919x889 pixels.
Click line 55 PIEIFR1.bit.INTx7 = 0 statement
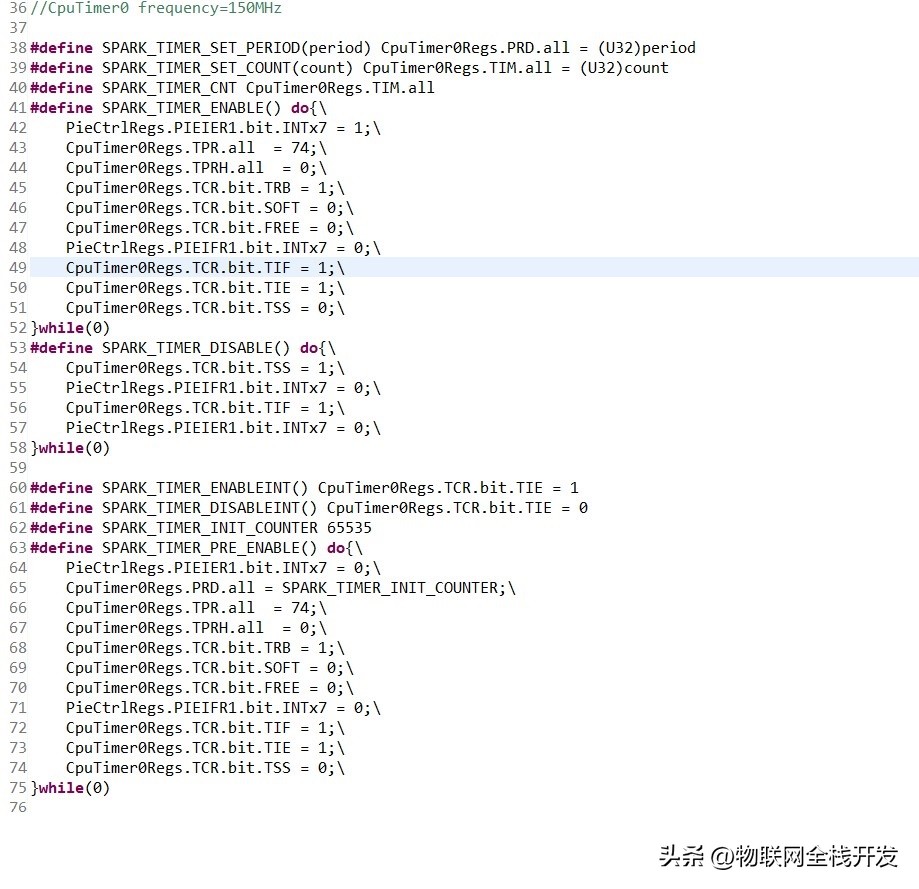223,388
